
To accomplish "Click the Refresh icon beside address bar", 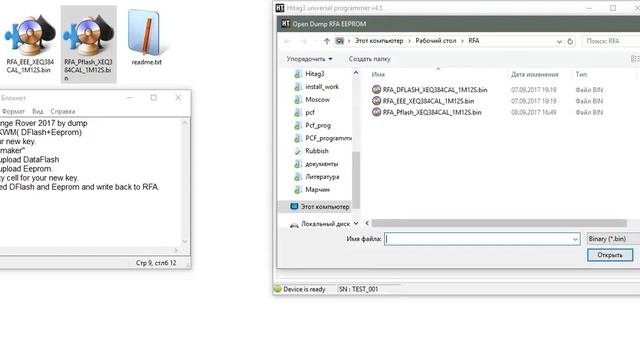I will [x=570, y=41].
